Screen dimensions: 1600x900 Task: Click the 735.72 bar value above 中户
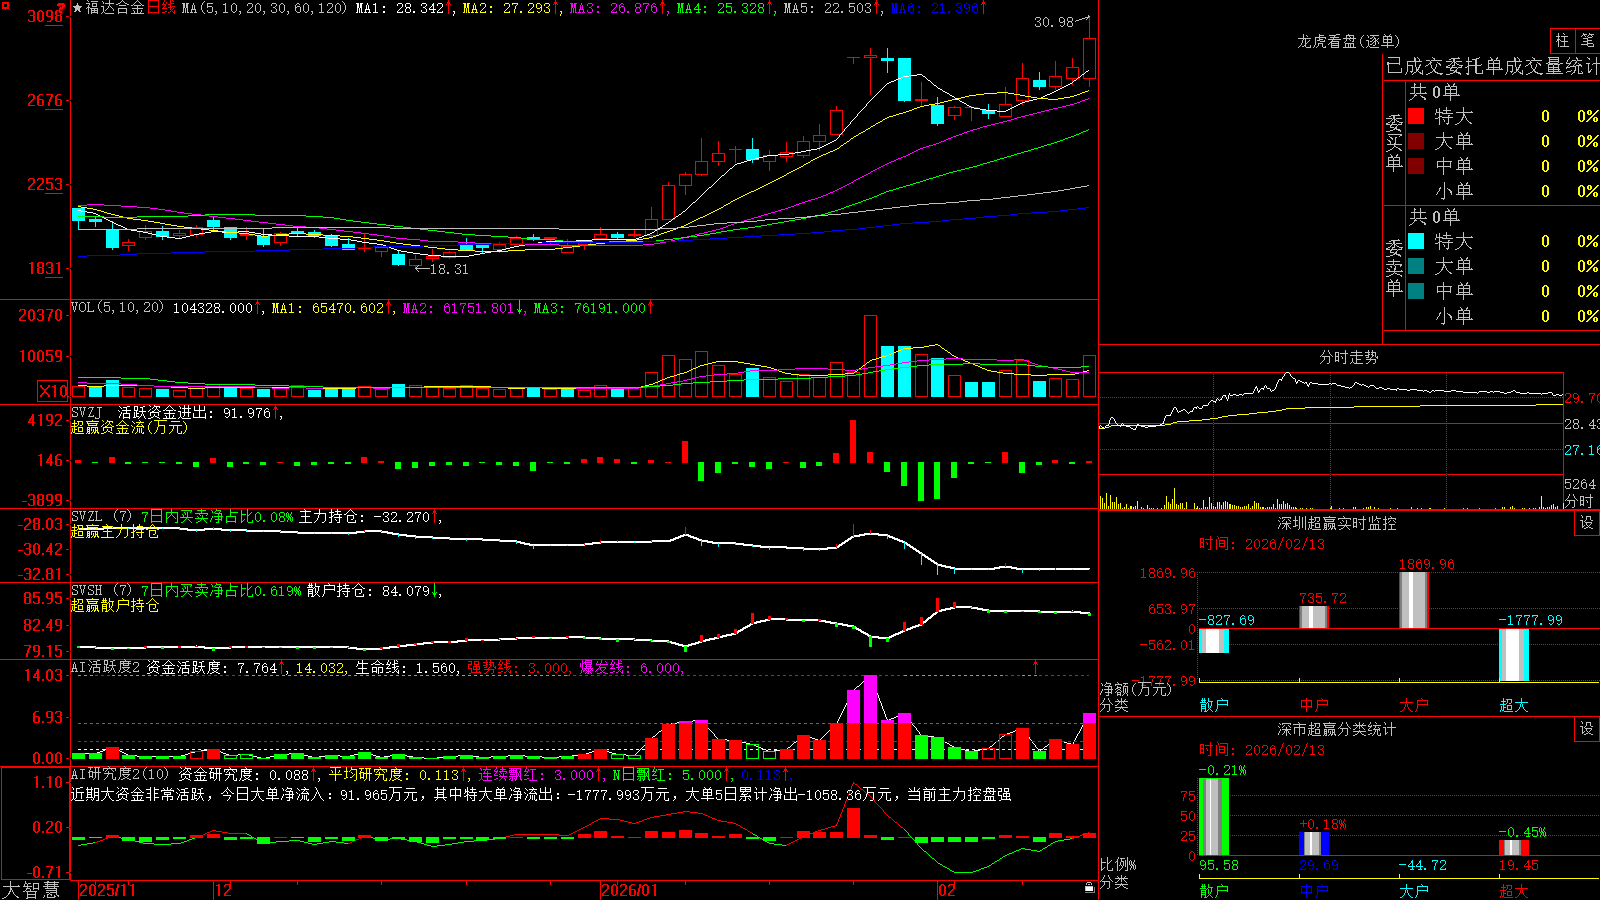pyautogui.click(x=1323, y=598)
